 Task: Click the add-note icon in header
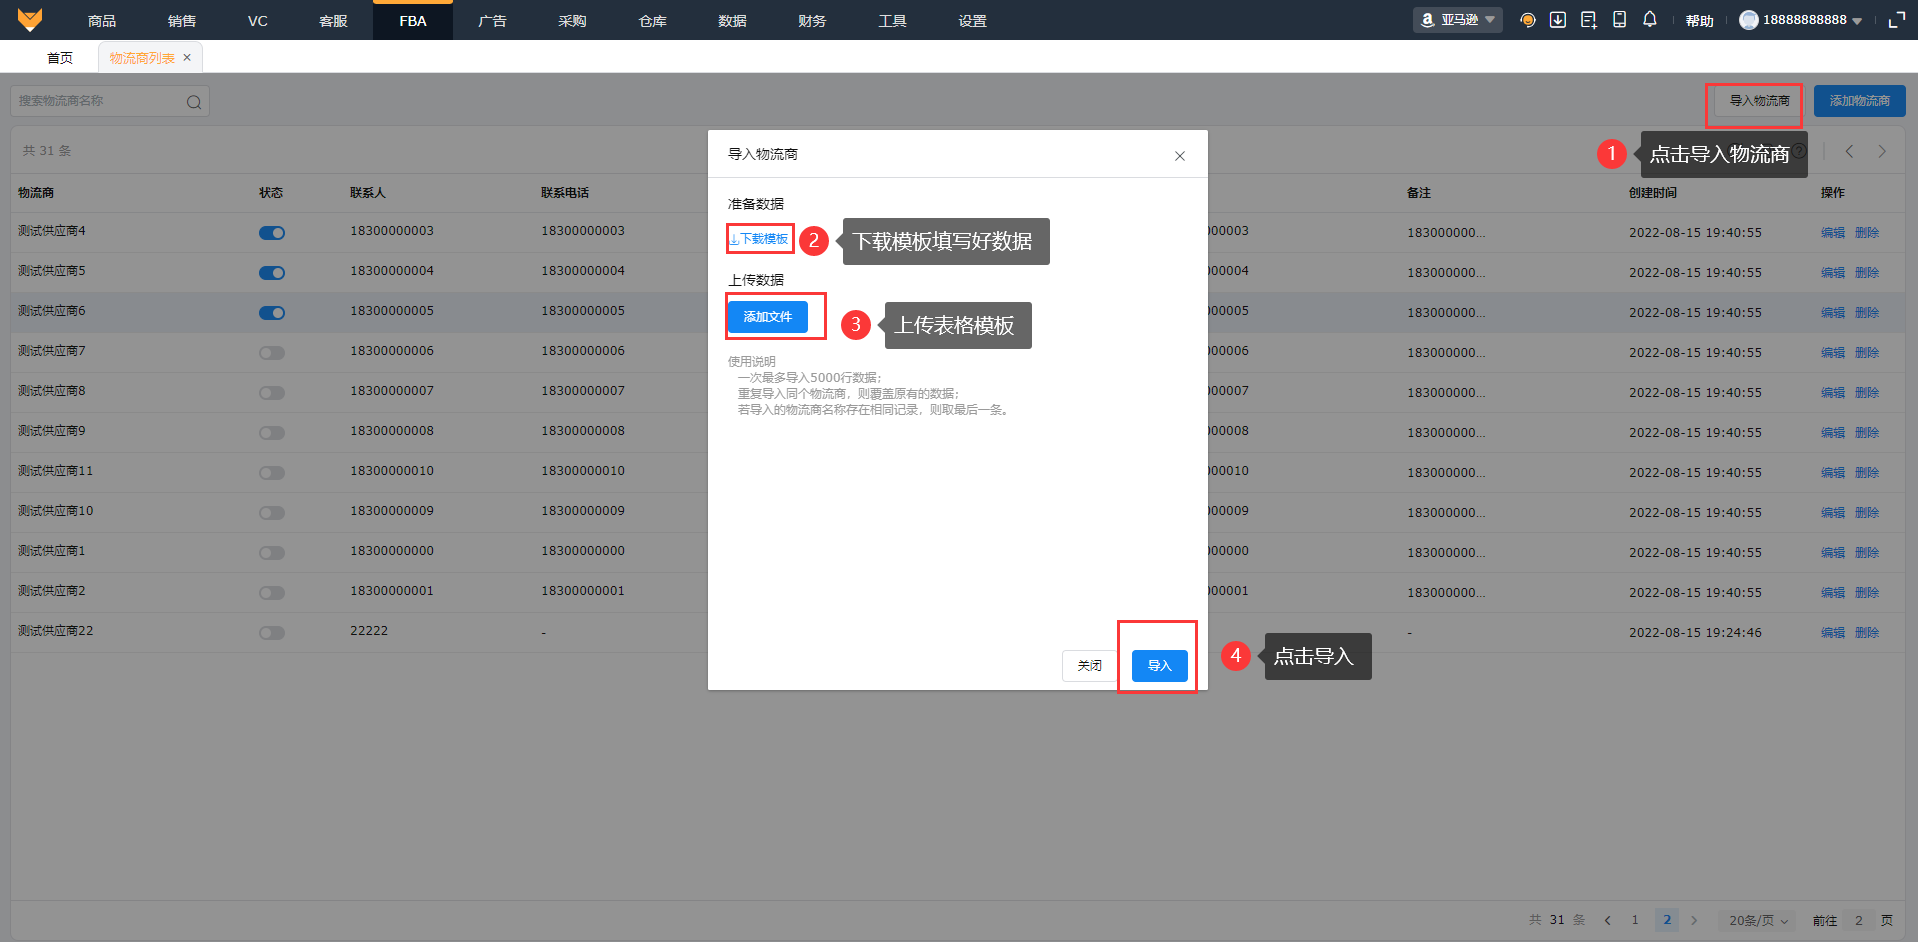pos(1589,20)
